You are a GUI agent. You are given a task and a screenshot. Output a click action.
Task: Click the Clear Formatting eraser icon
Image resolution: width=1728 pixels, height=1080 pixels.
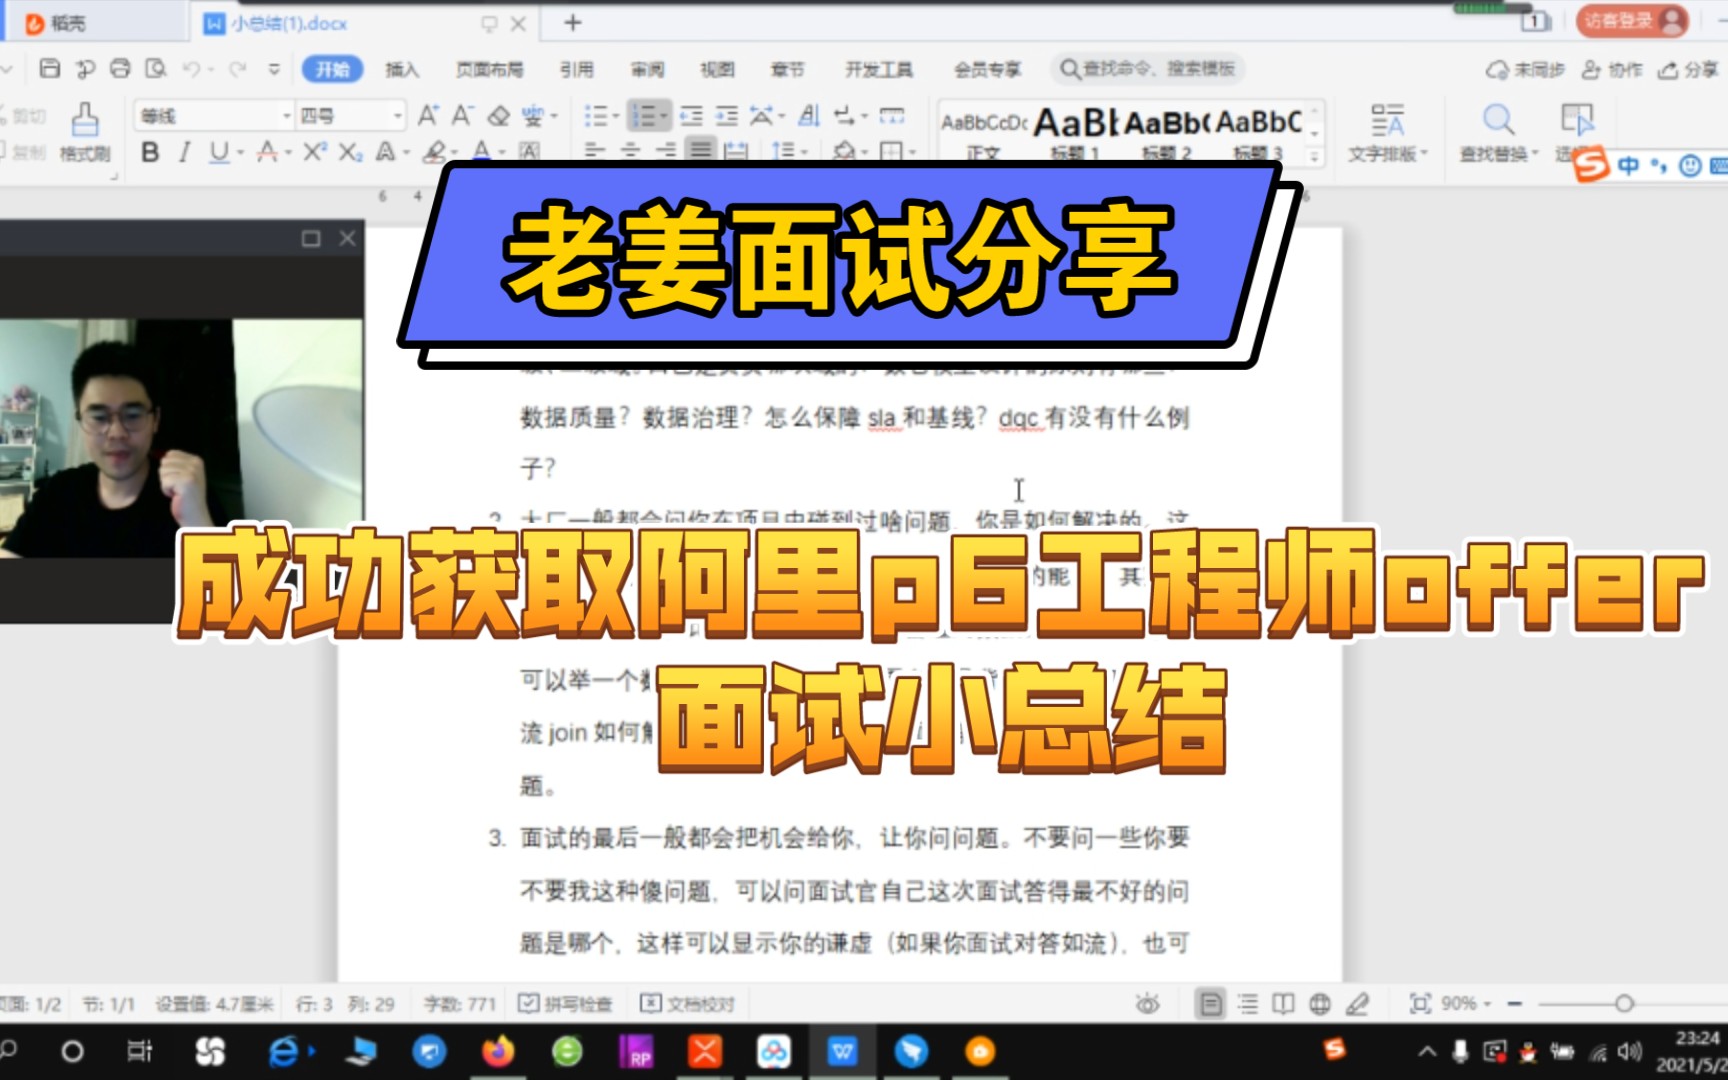498,116
